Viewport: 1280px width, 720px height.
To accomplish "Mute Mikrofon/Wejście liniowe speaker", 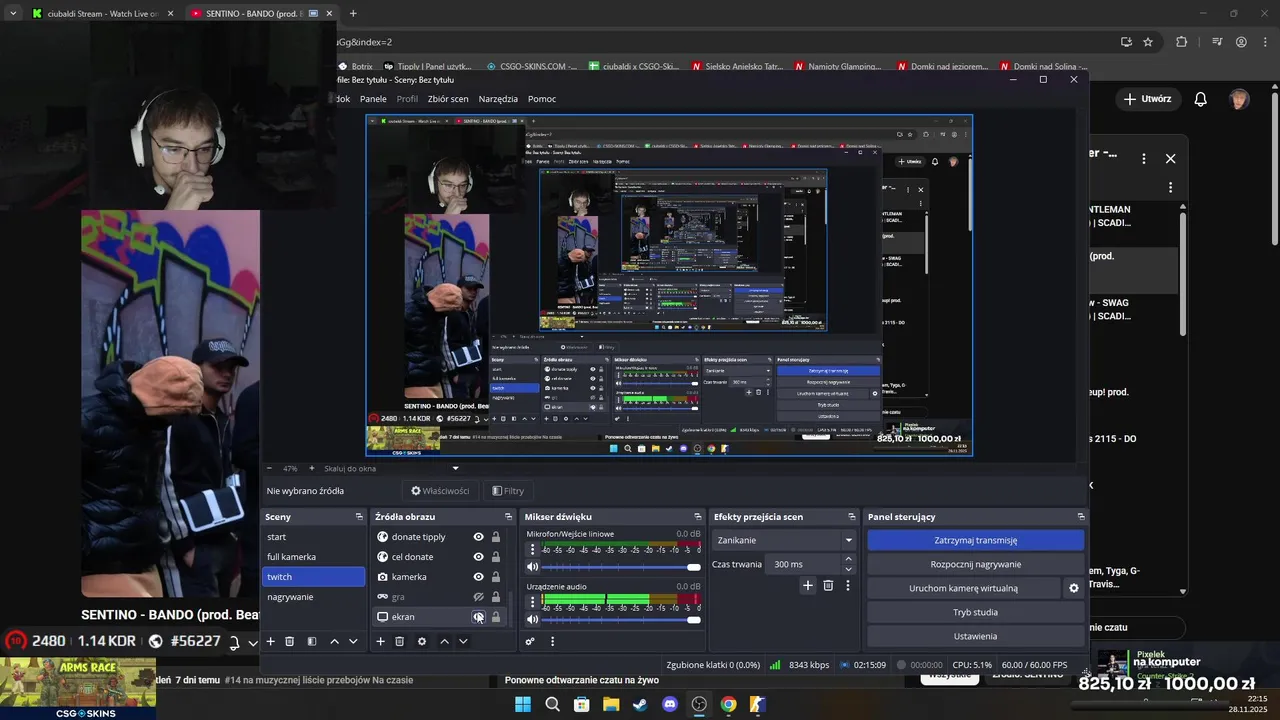I will [532, 567].
